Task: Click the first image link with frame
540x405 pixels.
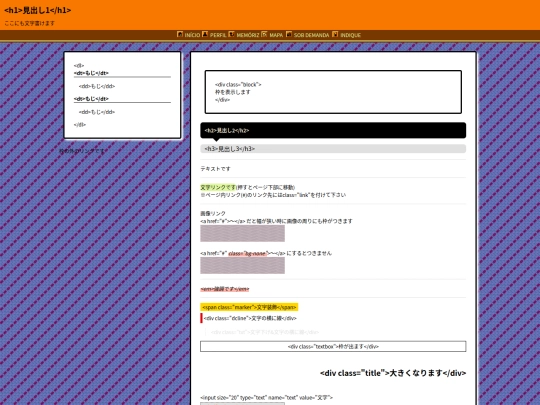Action: [242, 233]
